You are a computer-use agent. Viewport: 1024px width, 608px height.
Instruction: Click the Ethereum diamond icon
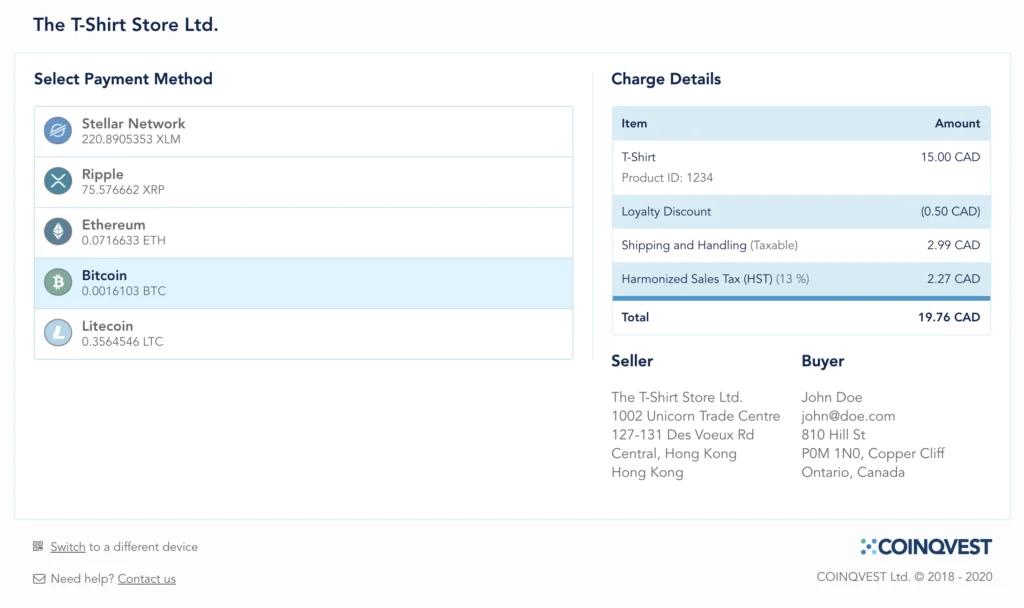pyautogui.click(x=58, y=231)
